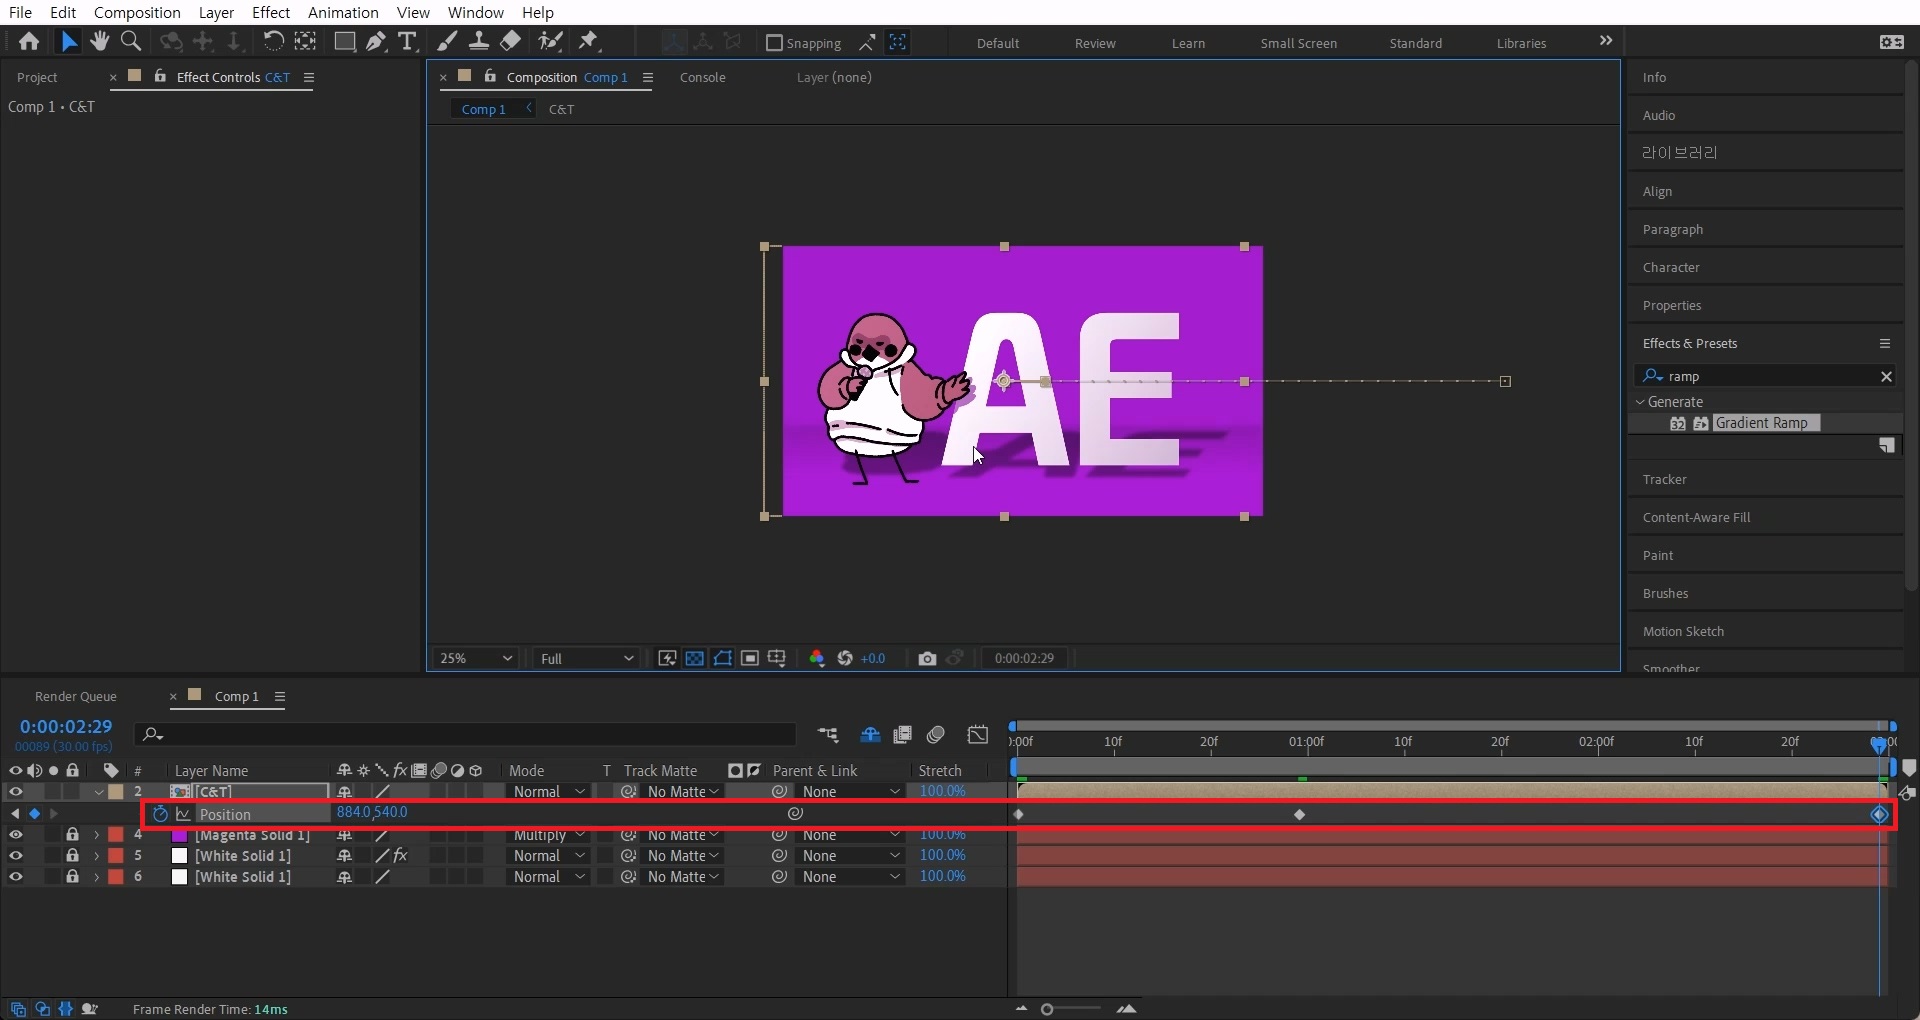Select the Clone Stamp tool
Viewport: 1920px width, 1020px height.
(x=479, y=41)
